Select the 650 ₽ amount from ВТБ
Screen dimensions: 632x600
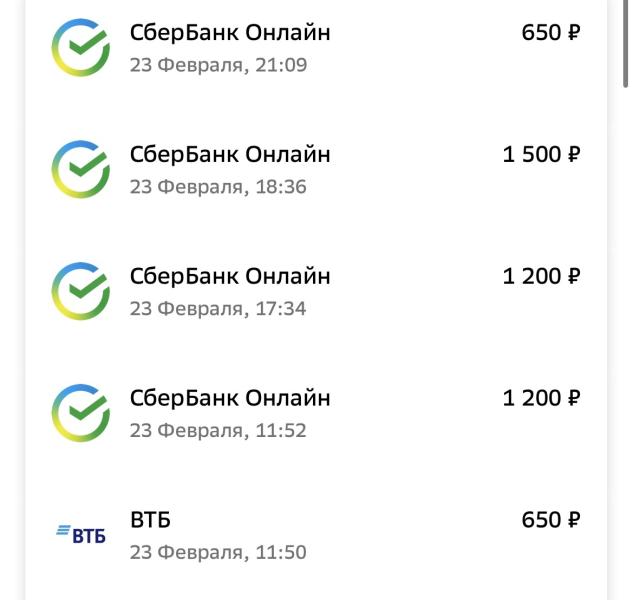(551, 520)
